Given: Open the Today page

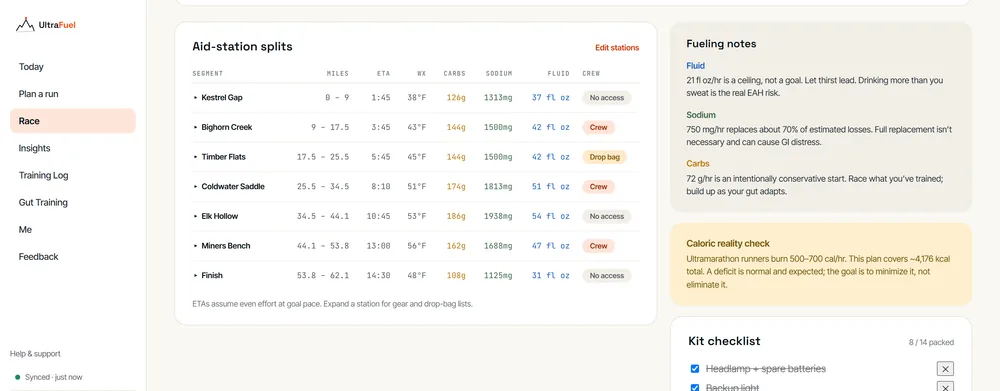Looking at the screenshot, I should (73, 67).
